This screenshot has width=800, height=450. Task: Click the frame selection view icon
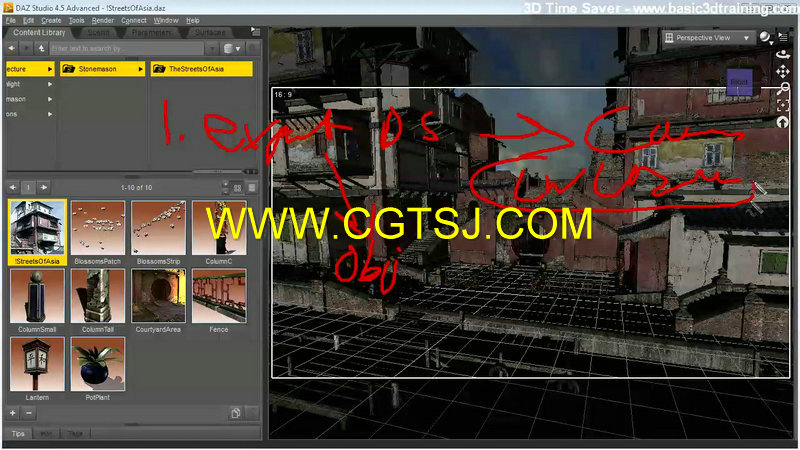783,106
